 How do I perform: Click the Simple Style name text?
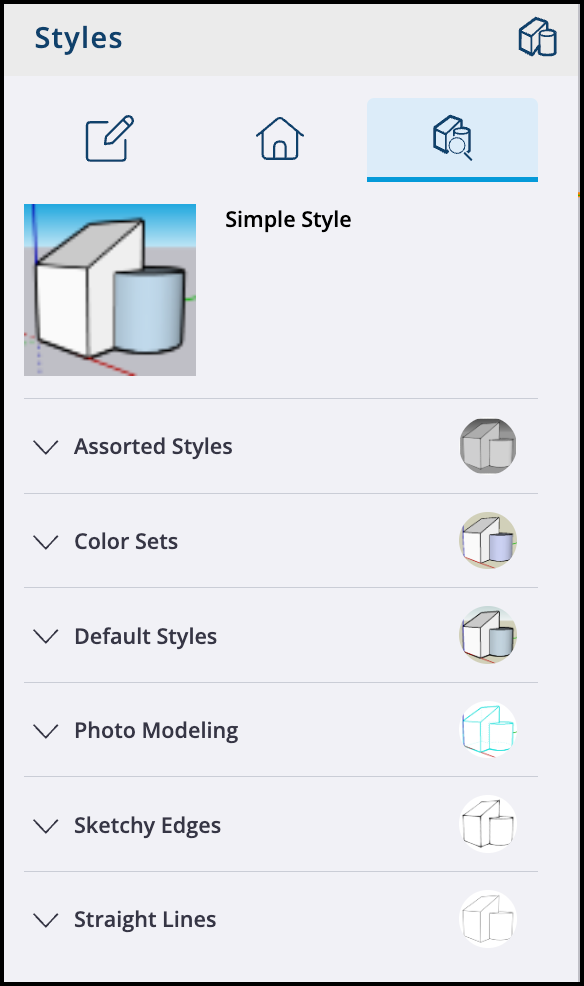click(288, 219)
